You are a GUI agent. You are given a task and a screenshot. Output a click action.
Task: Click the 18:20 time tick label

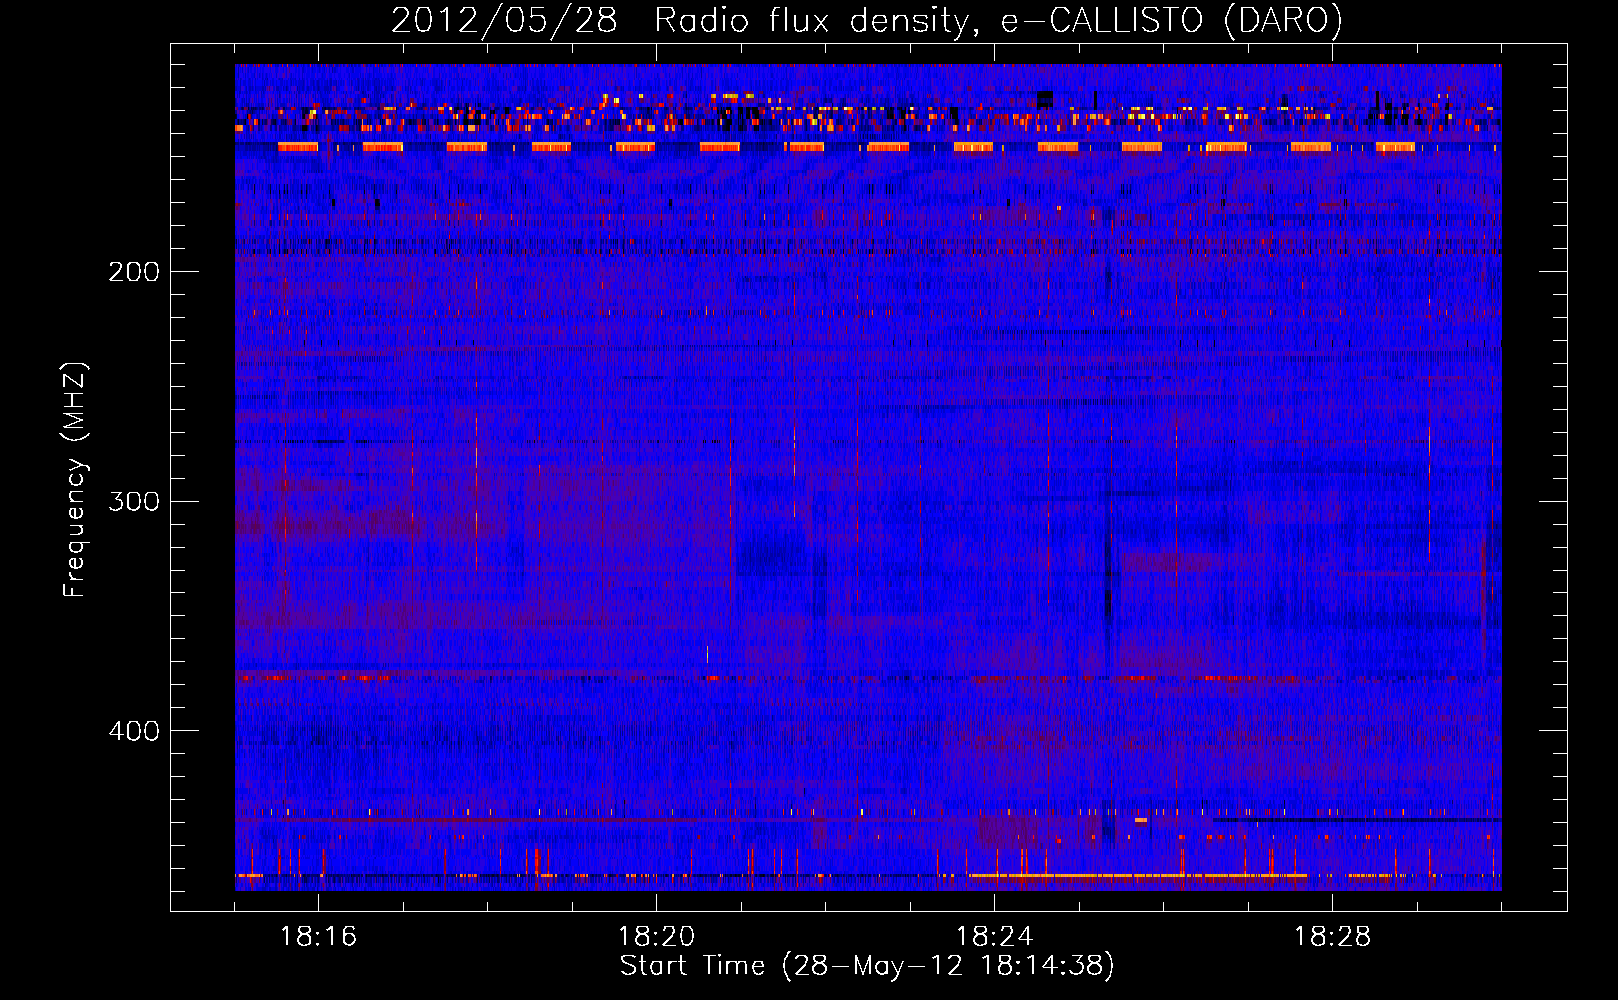(656, 936)
